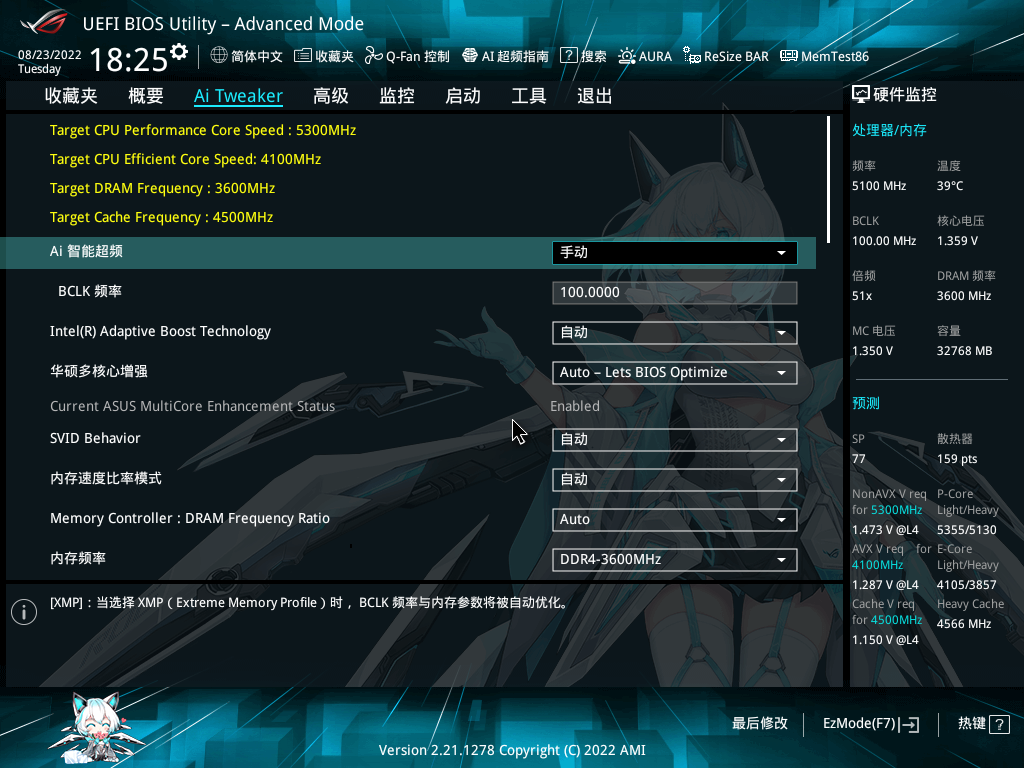Click the EzMode(F7) button text
1024x768 pixels.
[x=859, y=724]
